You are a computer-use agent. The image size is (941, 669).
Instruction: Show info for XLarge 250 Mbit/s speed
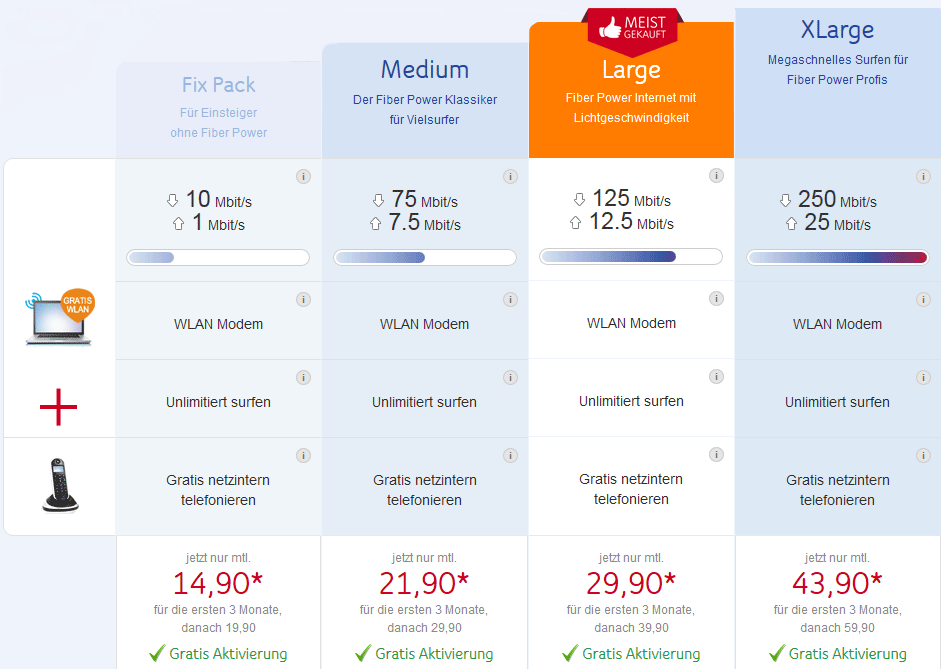(x=923, y=177)
